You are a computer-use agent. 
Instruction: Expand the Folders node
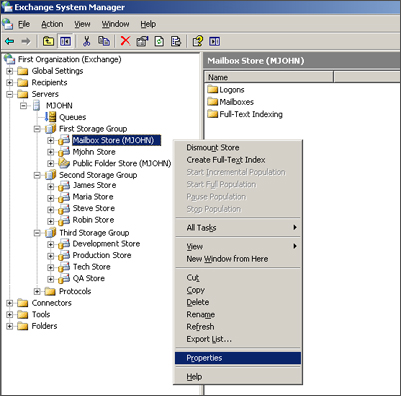click(10, 326)
